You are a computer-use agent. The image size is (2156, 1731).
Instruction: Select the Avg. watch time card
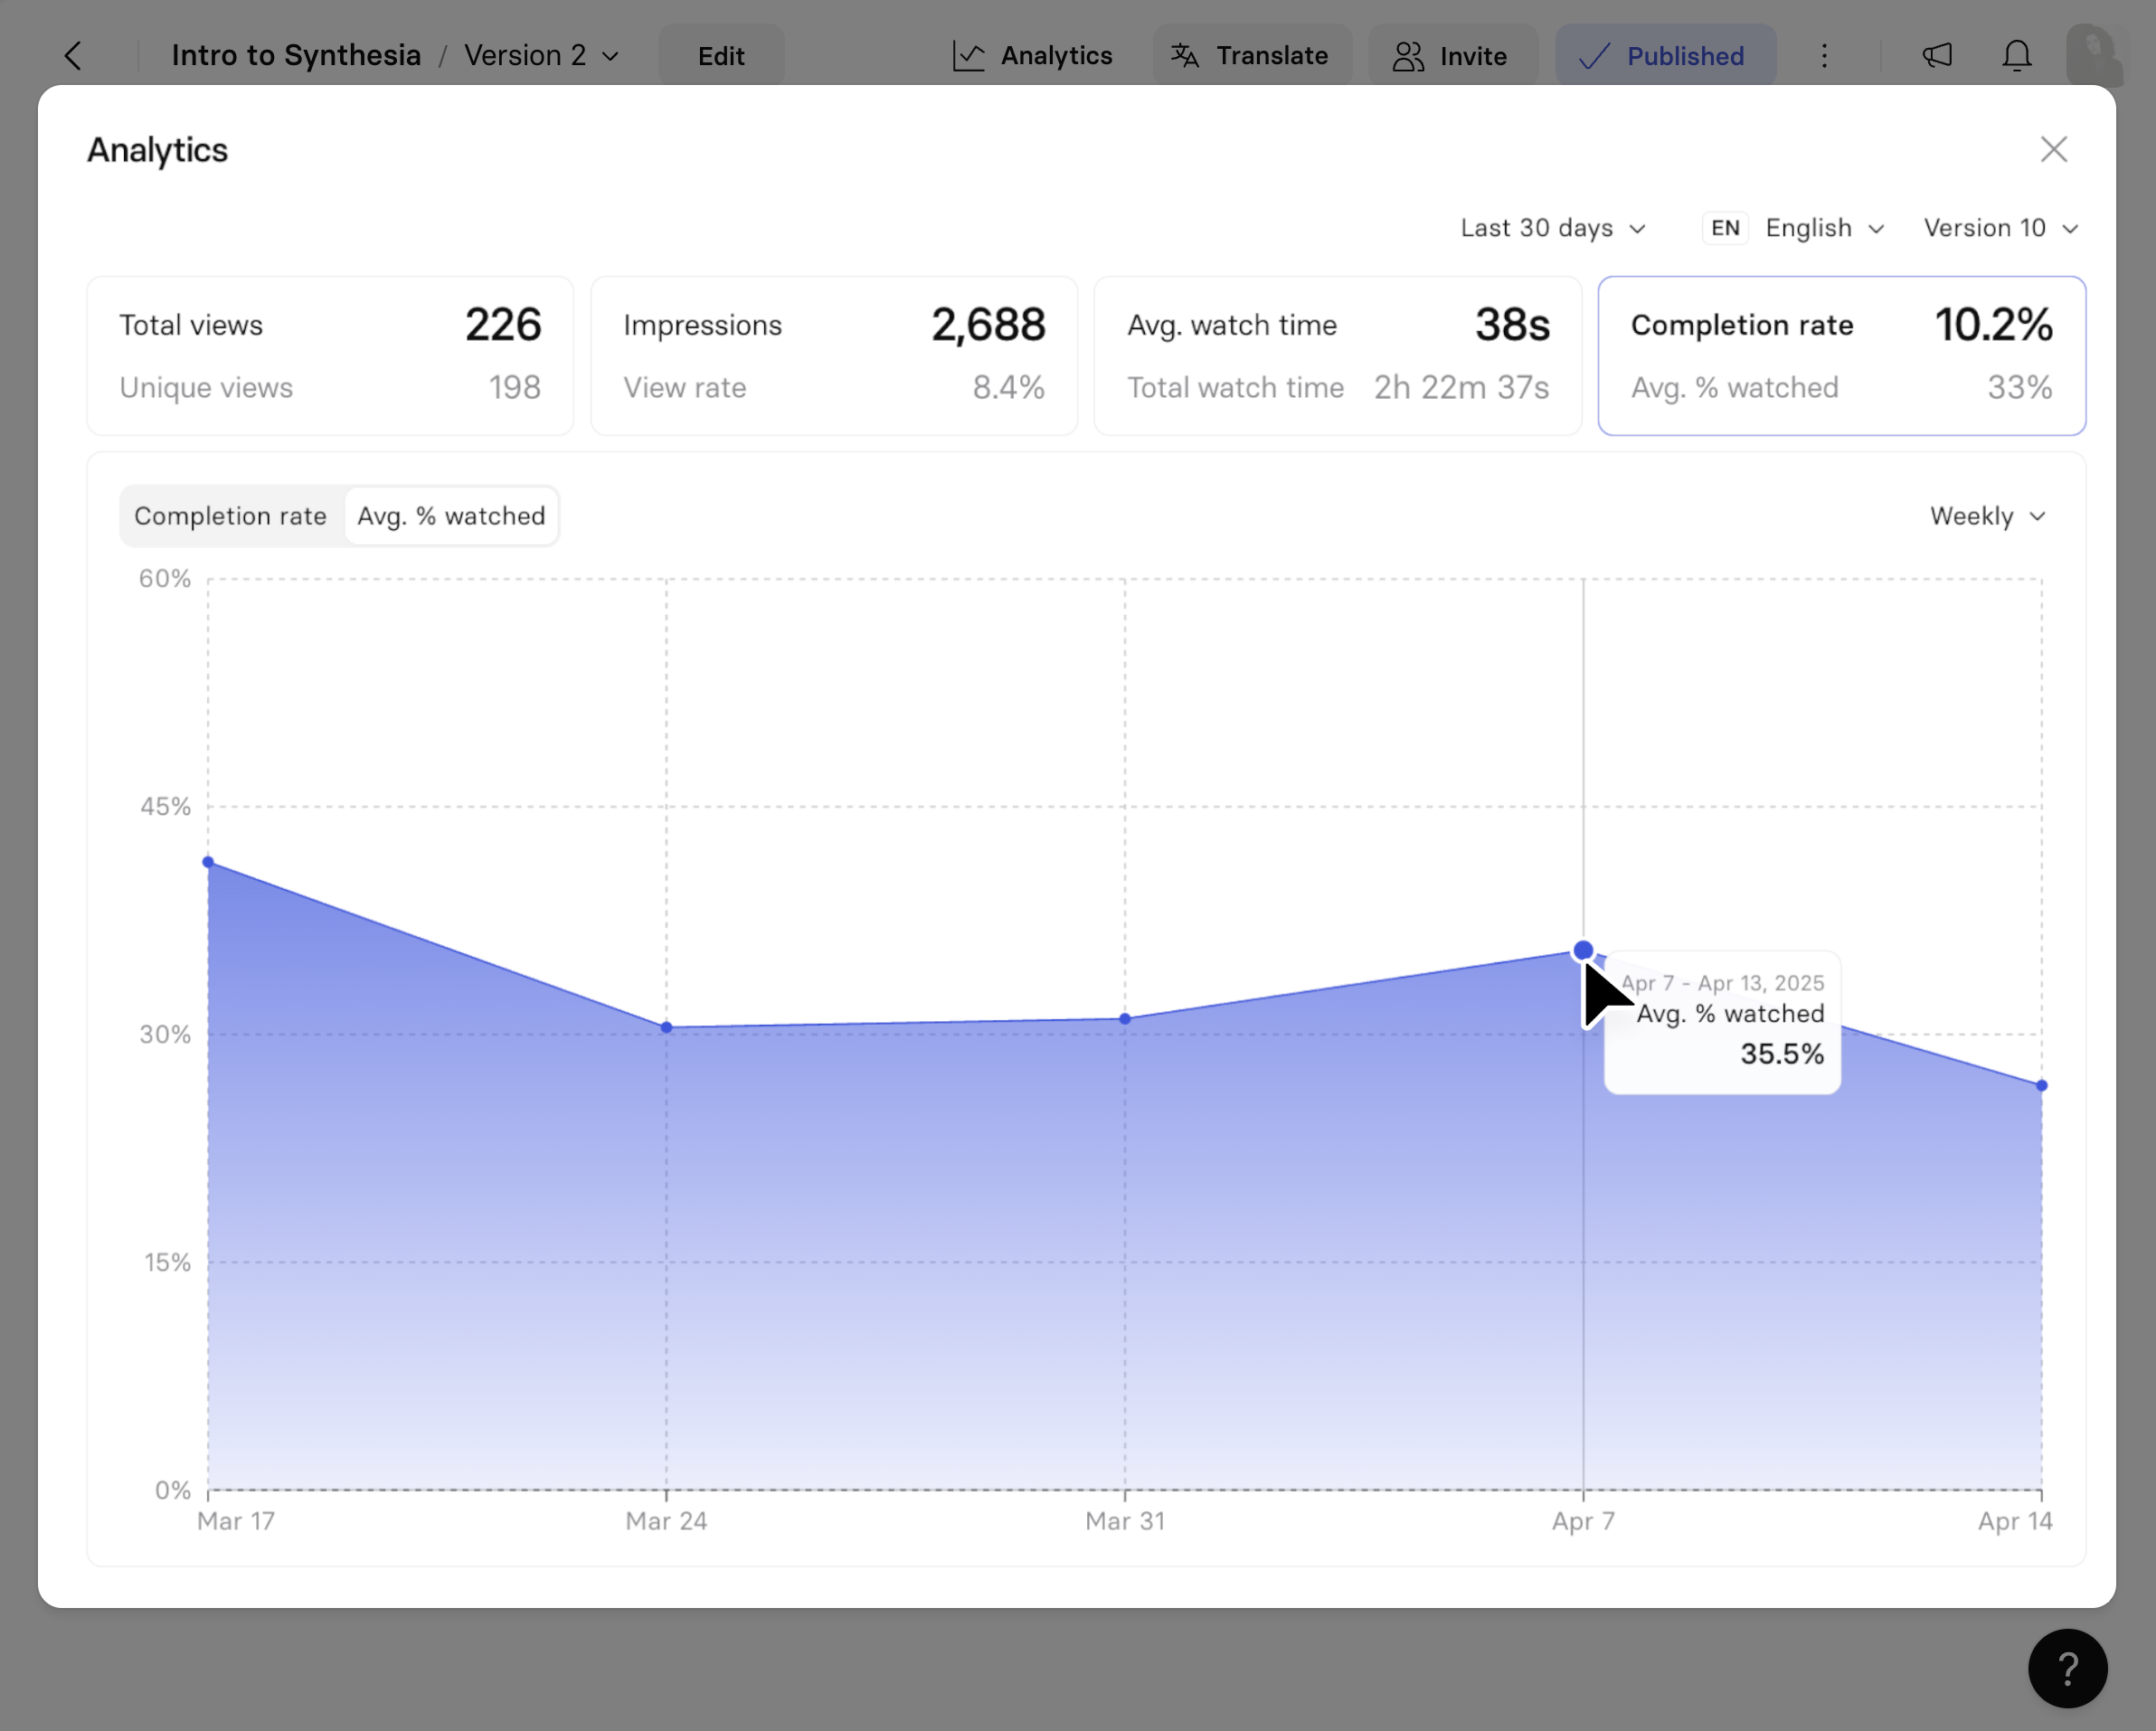[x=1337, y=355]
